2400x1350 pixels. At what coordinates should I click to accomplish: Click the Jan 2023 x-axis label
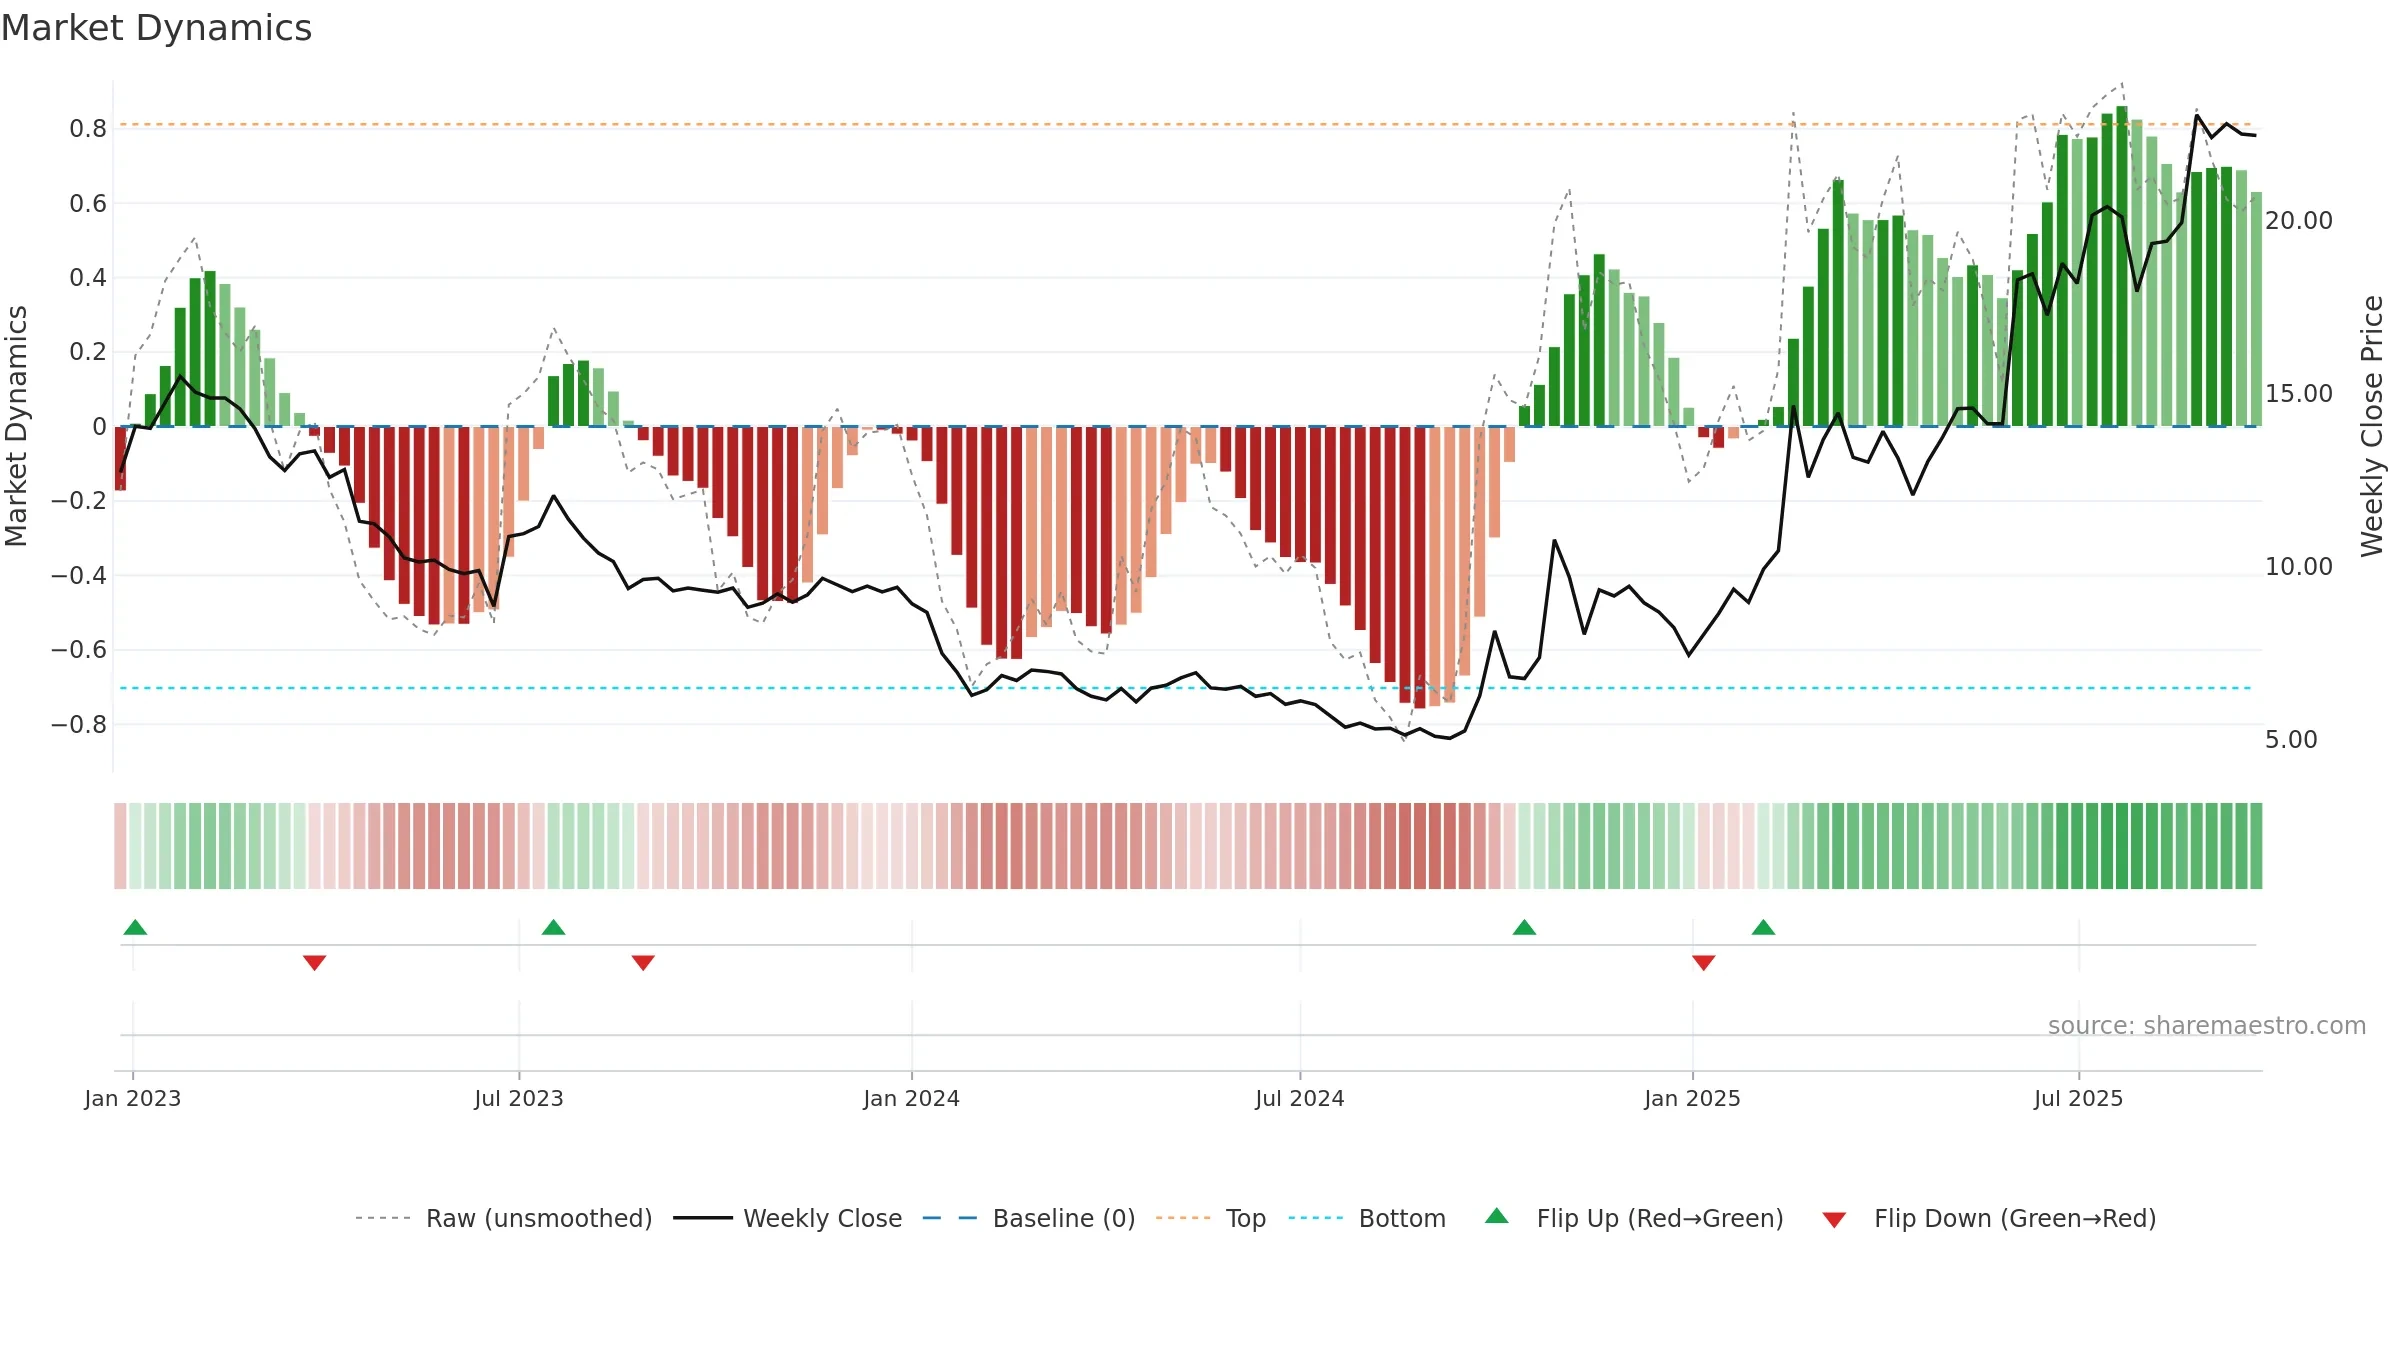133,1098
